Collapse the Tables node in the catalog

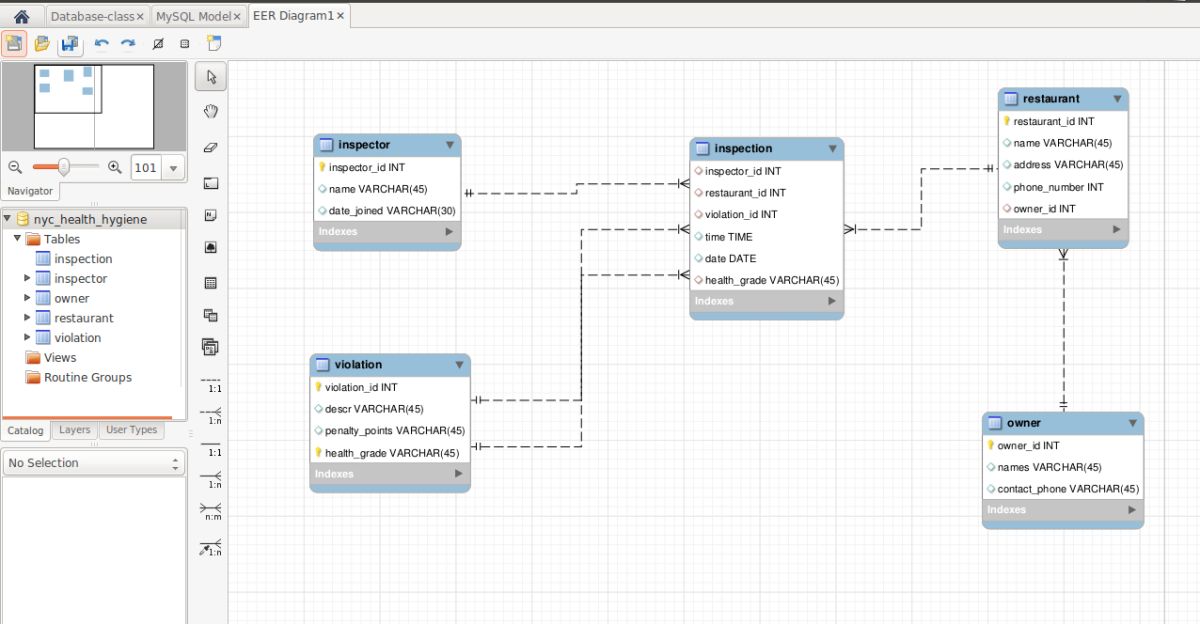coord(17,239)
